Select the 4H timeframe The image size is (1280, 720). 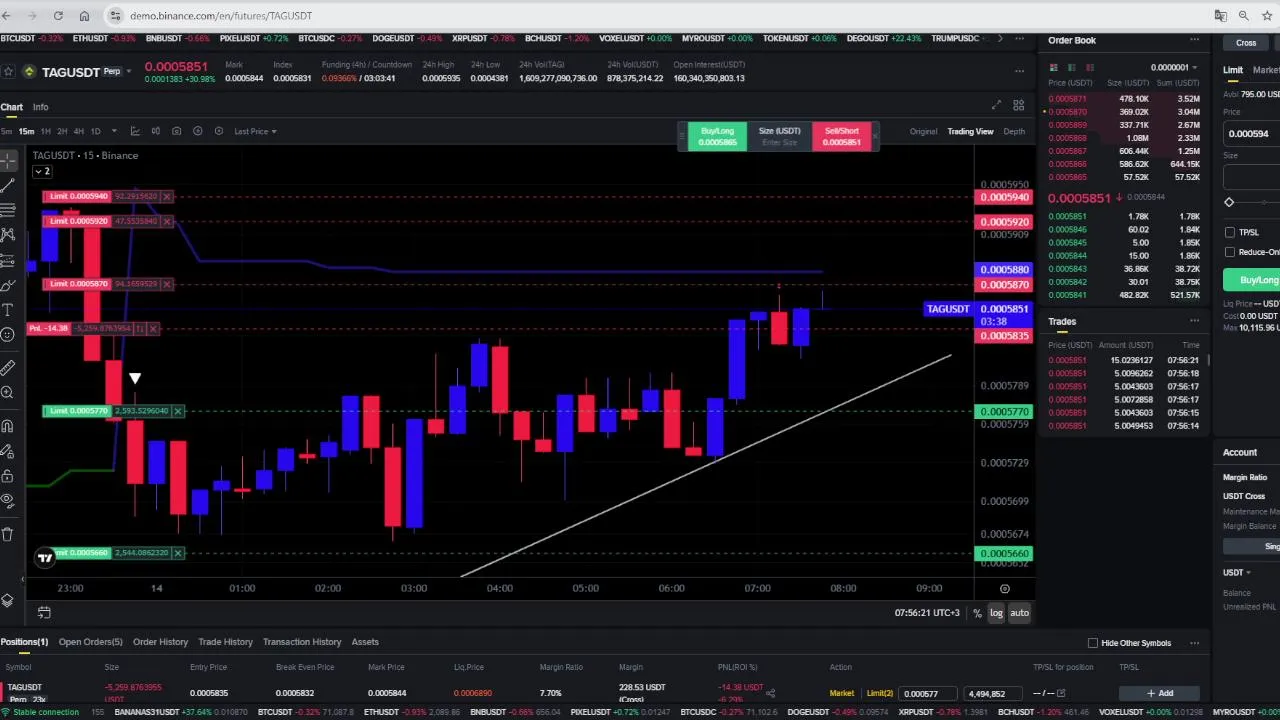[78, 131]
